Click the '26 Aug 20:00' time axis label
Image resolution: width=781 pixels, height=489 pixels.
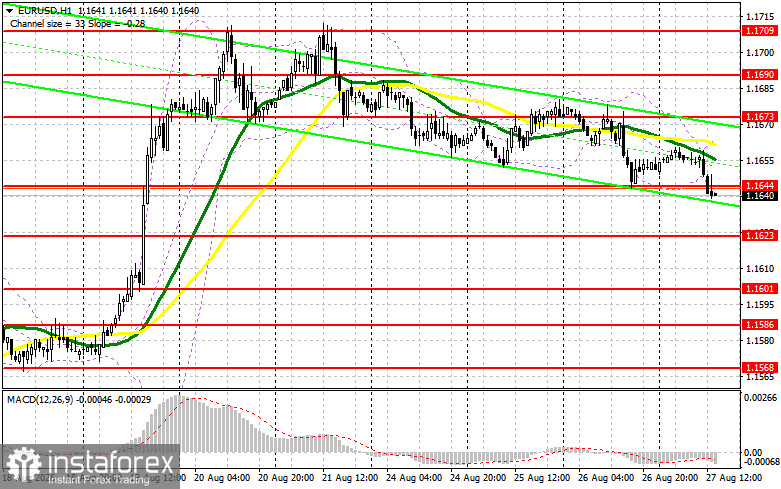pyautogui.click(x=670, y=478)
